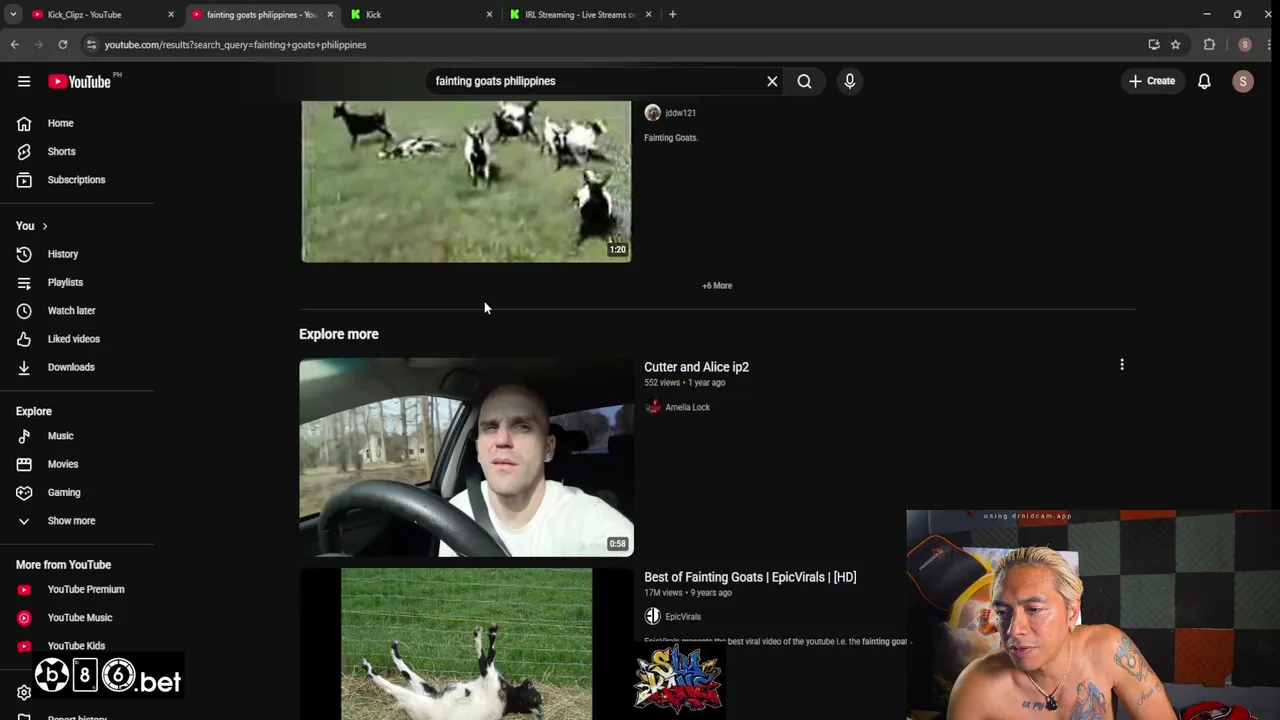Screen dimensions: 1280x720
Task: Open Shorts in the sidebar
Action: click(61, 151)
